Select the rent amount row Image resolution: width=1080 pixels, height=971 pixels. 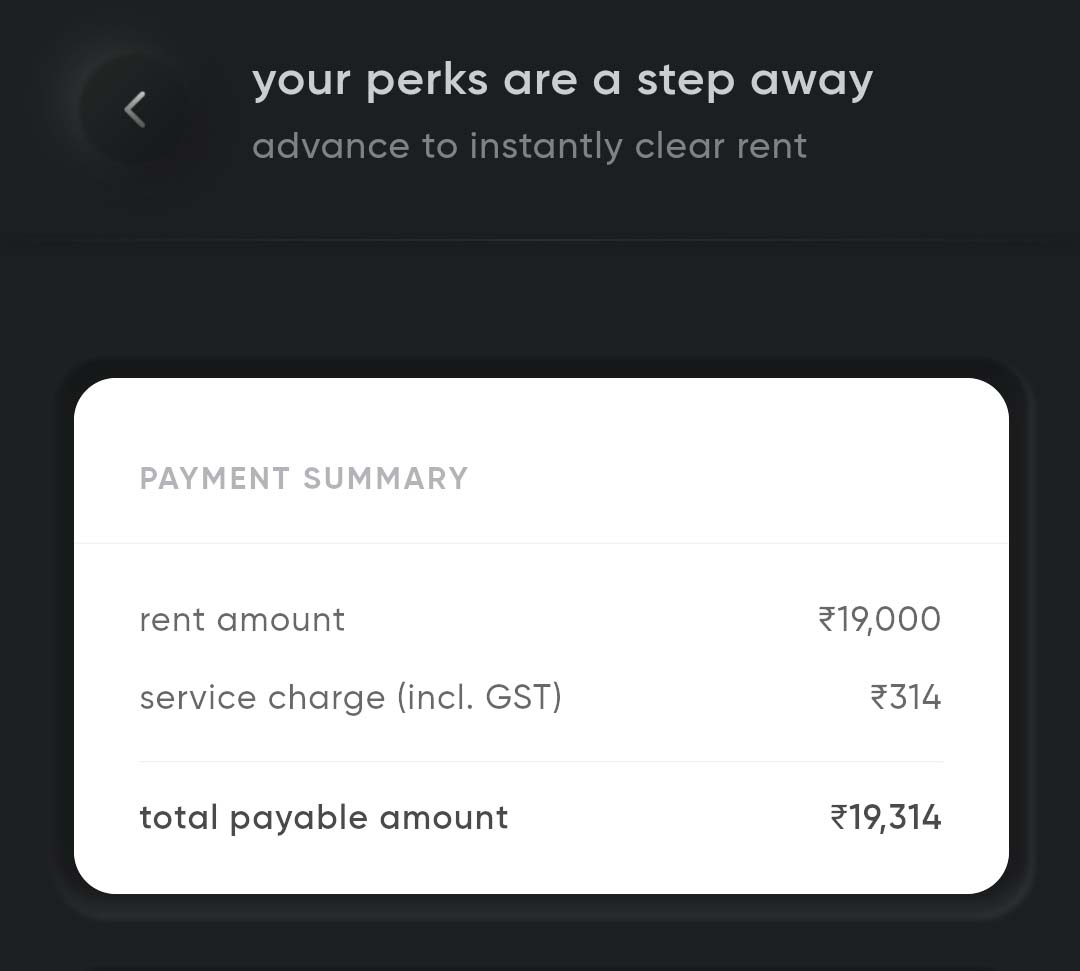coord(540,619)
